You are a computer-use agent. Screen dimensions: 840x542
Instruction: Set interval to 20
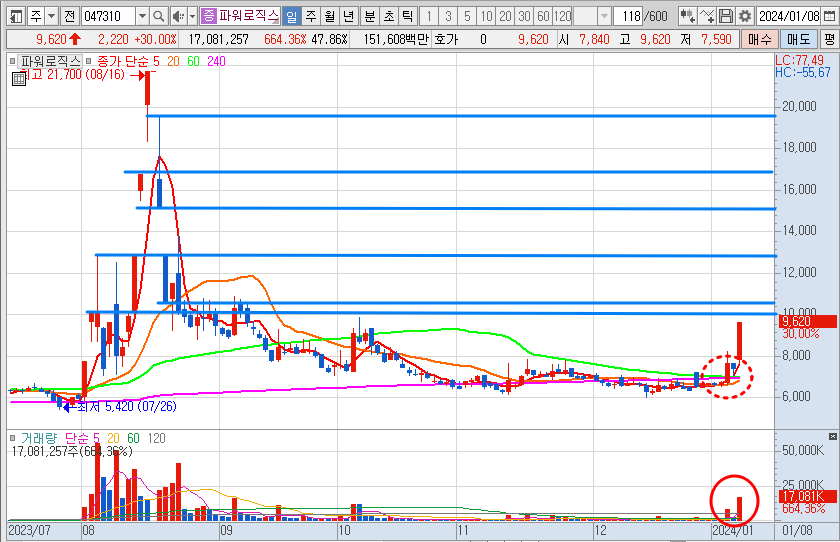click(505, 17)
